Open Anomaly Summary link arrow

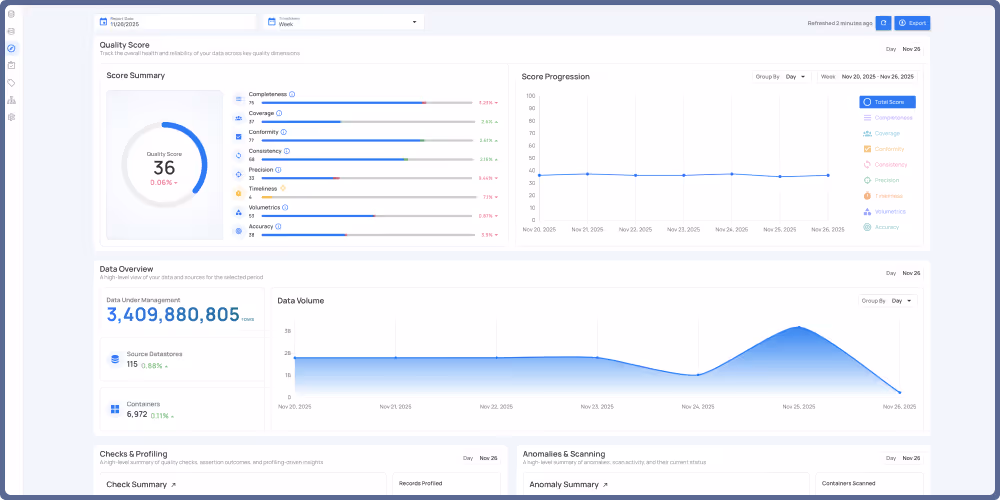605,485
